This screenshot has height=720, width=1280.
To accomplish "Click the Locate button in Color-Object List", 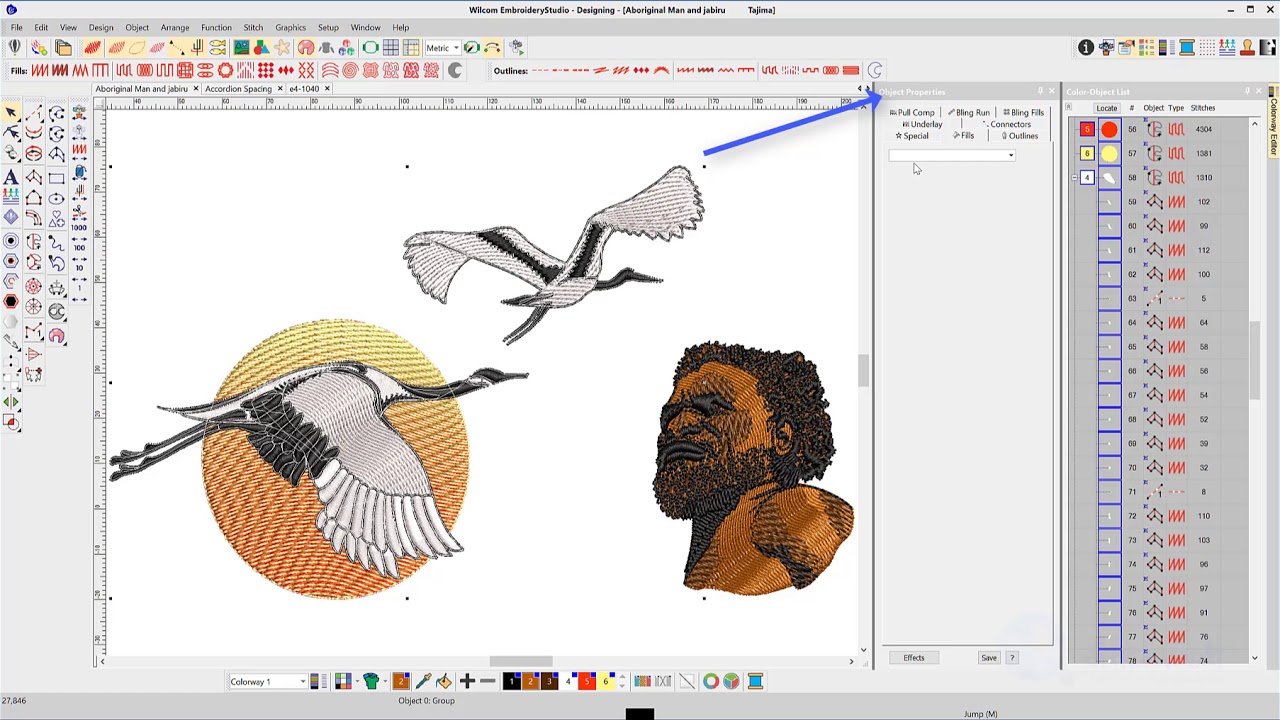I will click(x=1106, y=108).
